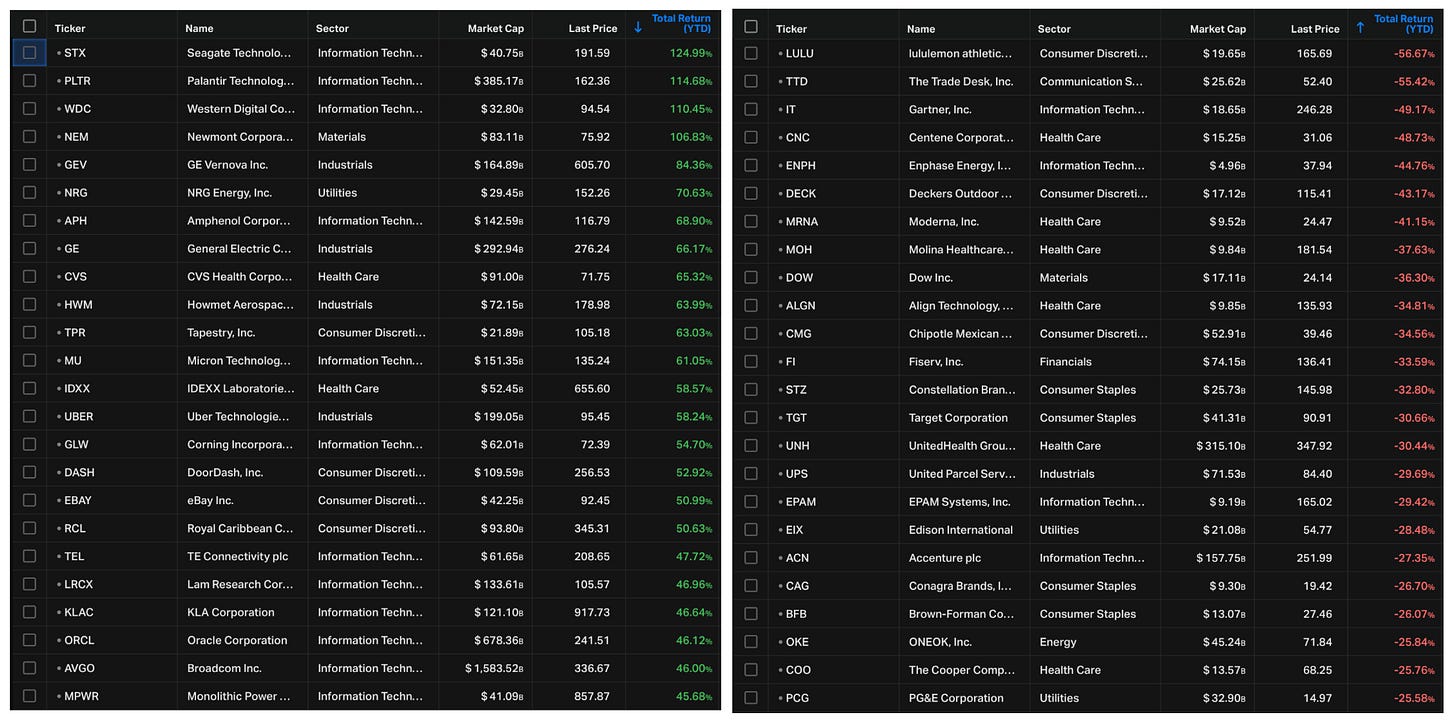Tick the select-all checkbox in left table header
Image resolution: width=1456 pixels, height=721 pixels.
pos(29,26)
